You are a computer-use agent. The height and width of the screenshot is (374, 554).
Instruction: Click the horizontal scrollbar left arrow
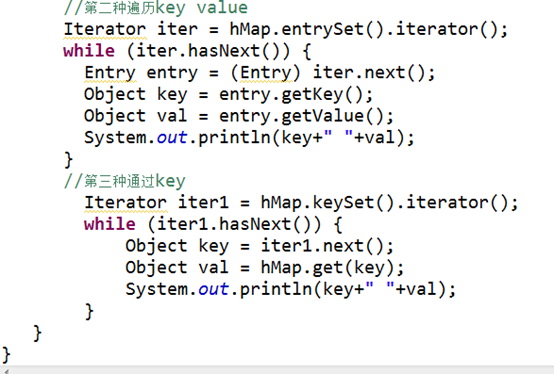click(6, 371)
